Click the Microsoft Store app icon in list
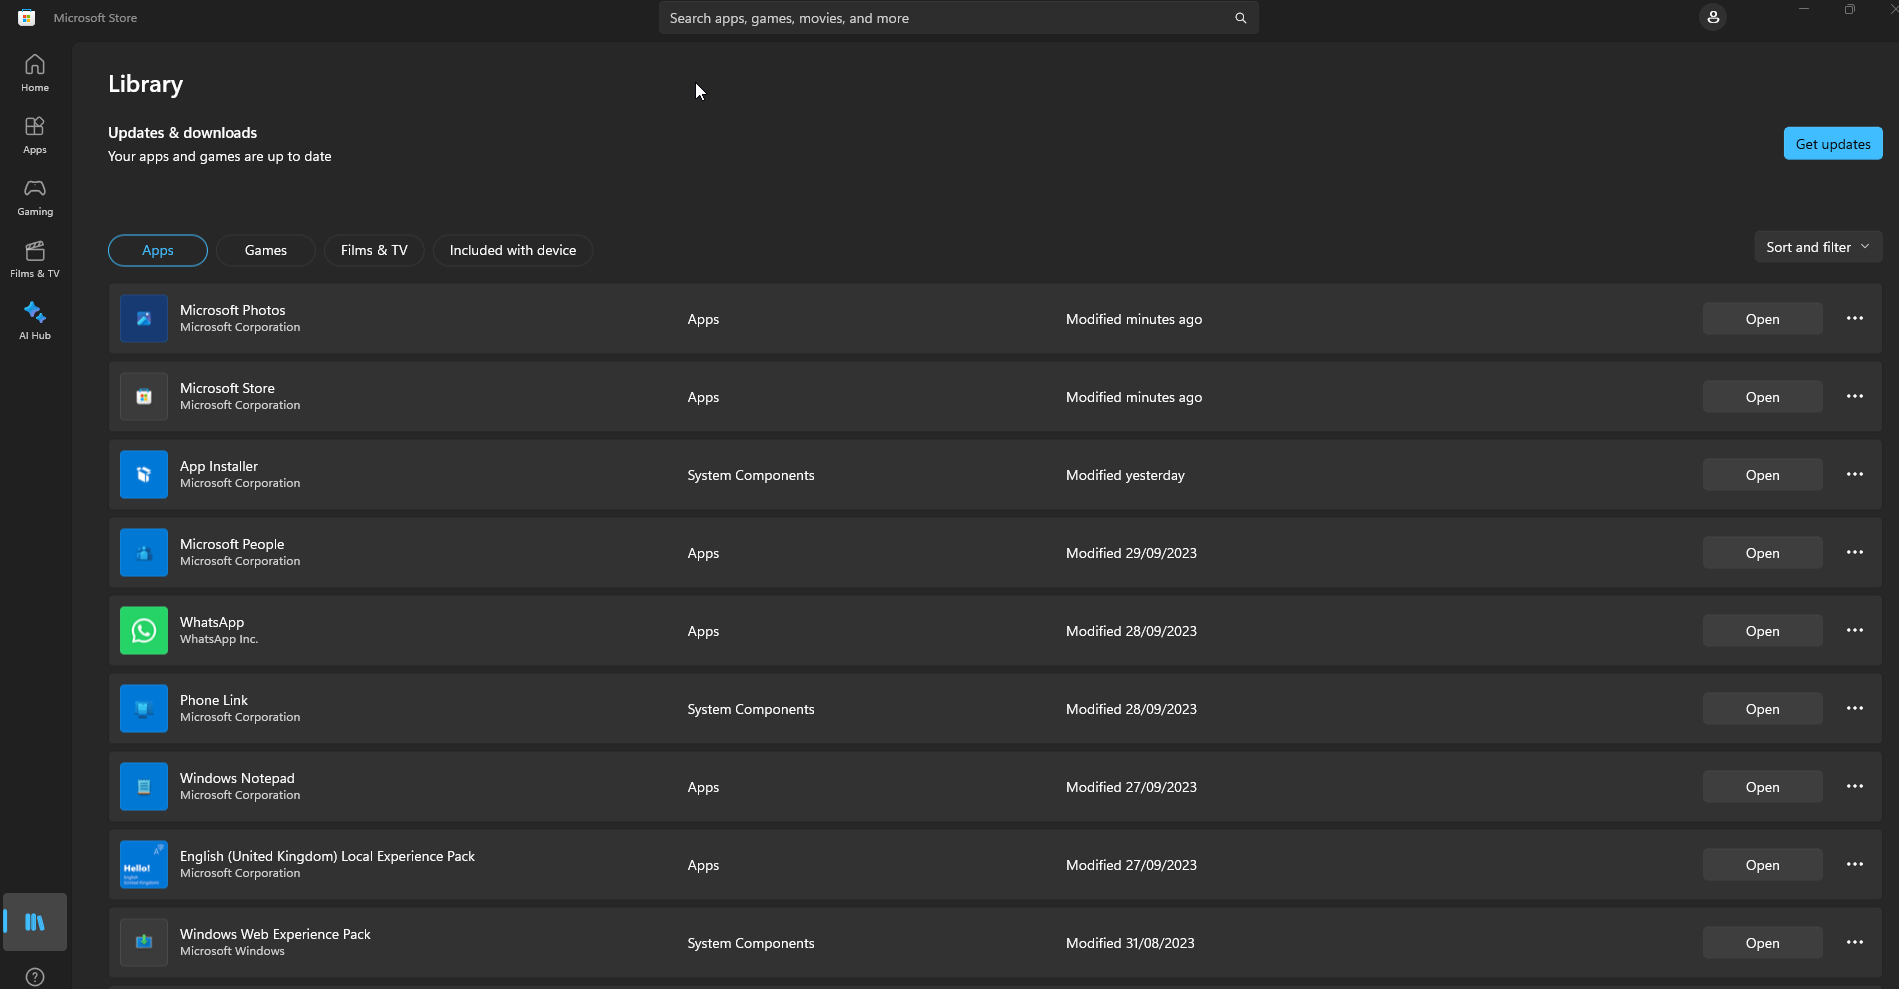Viewport: 1899px width, 989px height. coord(144,397)
